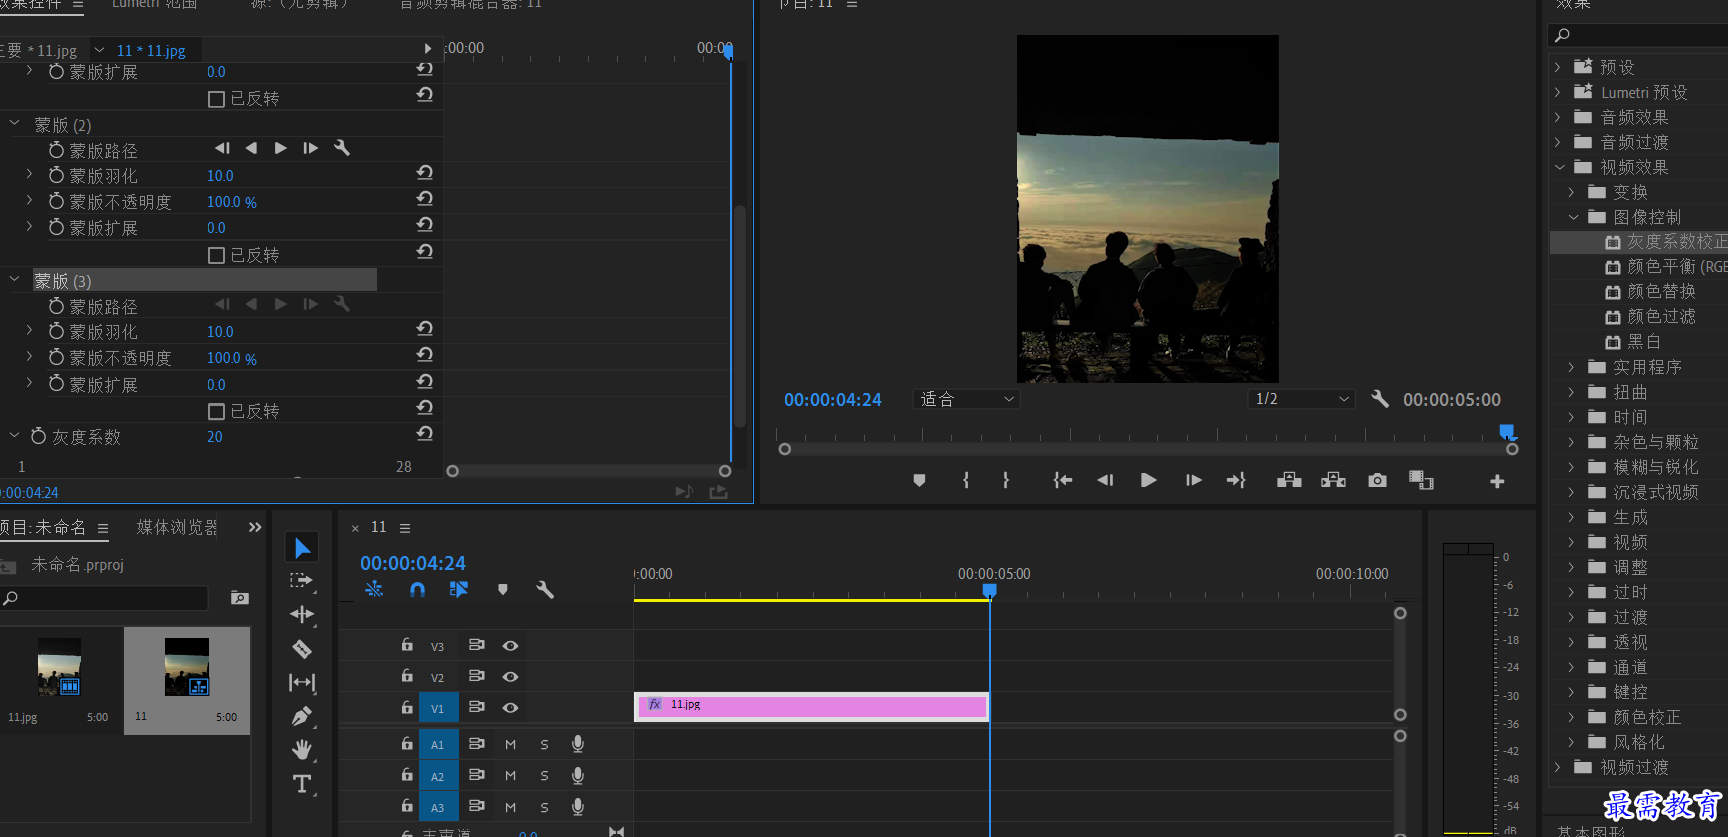Click the 灰度系数 value 20
Screen dimensions: 1728x837
coord(215,437)
